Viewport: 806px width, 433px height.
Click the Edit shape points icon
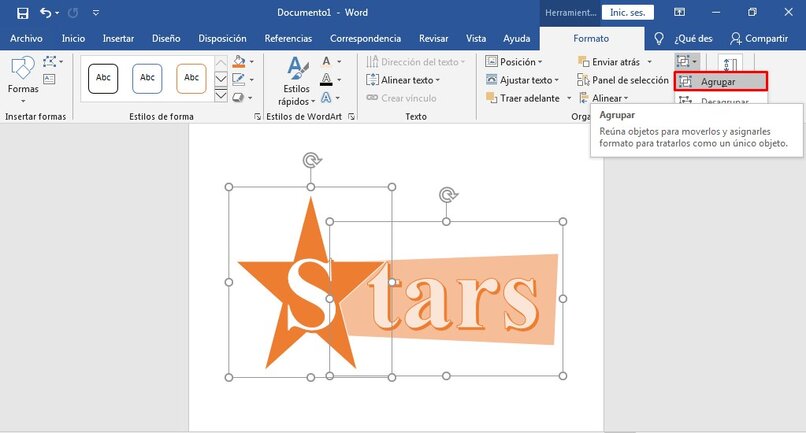50,62
